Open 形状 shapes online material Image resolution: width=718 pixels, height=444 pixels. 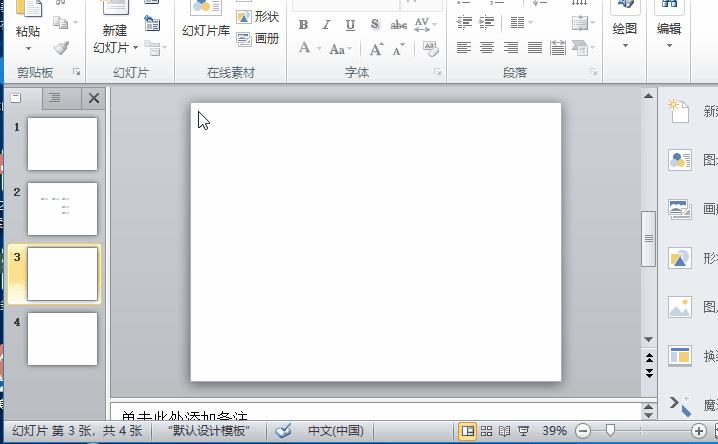258,17
